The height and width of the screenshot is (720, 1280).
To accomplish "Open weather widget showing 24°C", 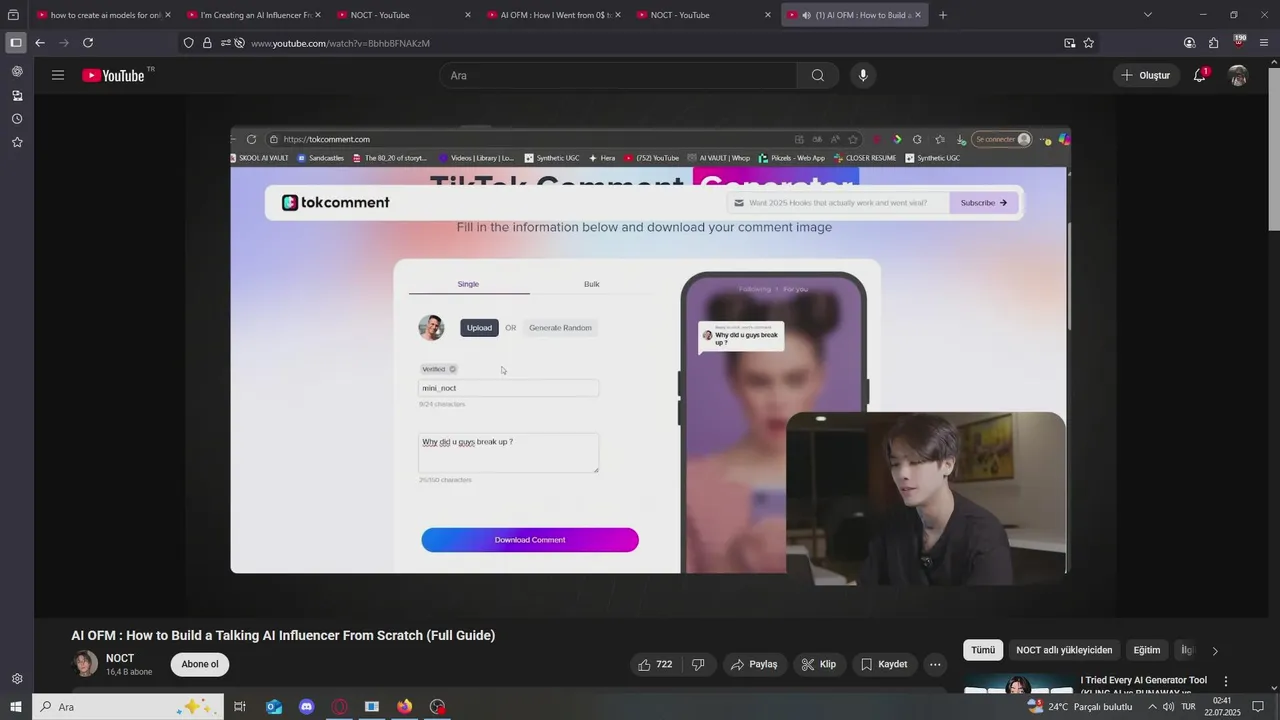I will pos(1081,707).
